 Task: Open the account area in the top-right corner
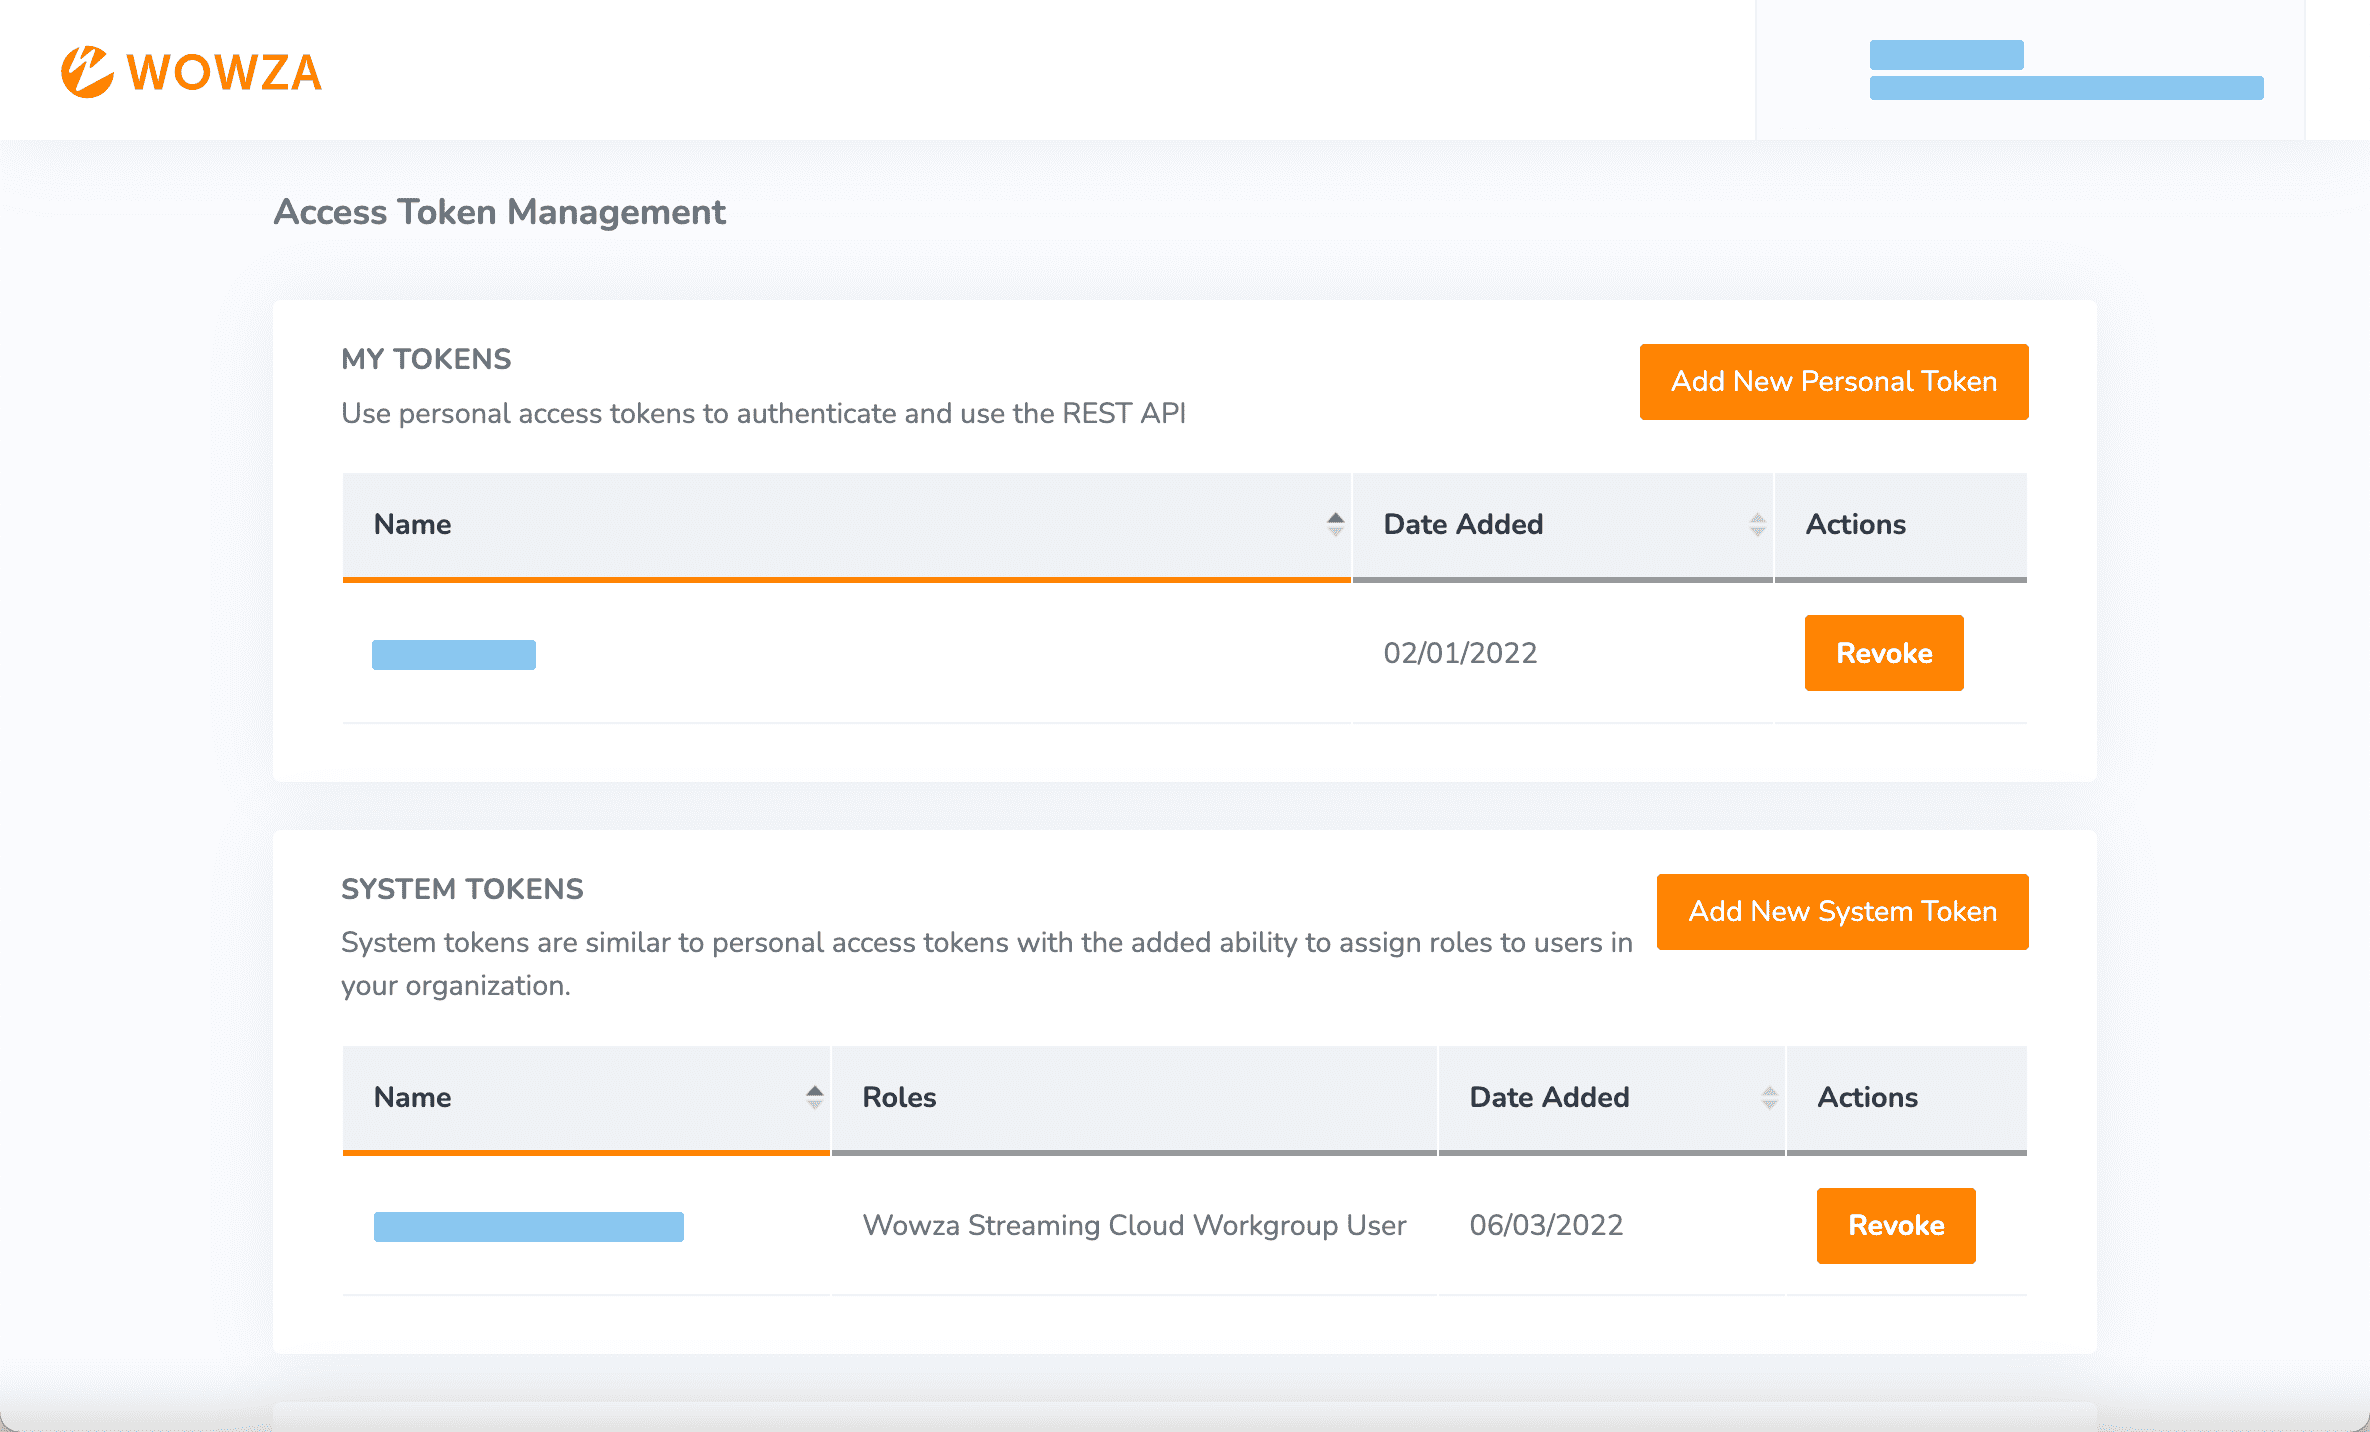coord(2066,70)
